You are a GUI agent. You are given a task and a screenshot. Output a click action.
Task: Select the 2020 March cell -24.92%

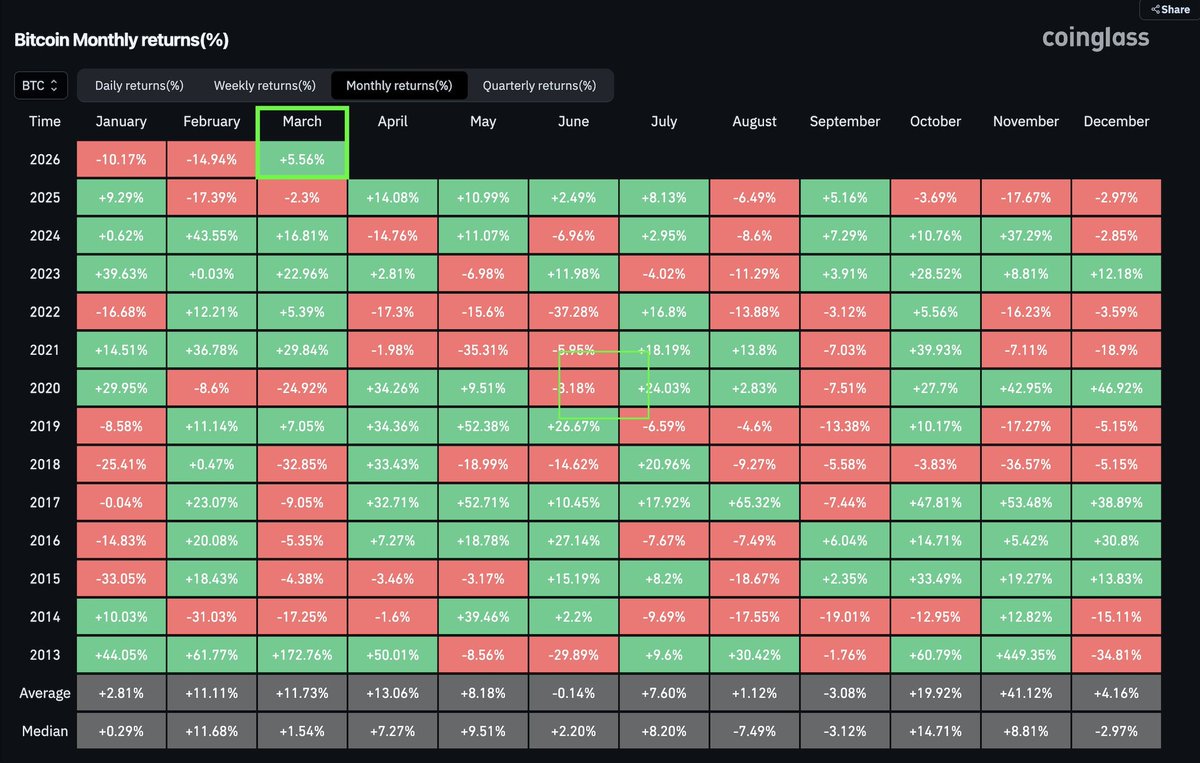[x=302, y=388]
